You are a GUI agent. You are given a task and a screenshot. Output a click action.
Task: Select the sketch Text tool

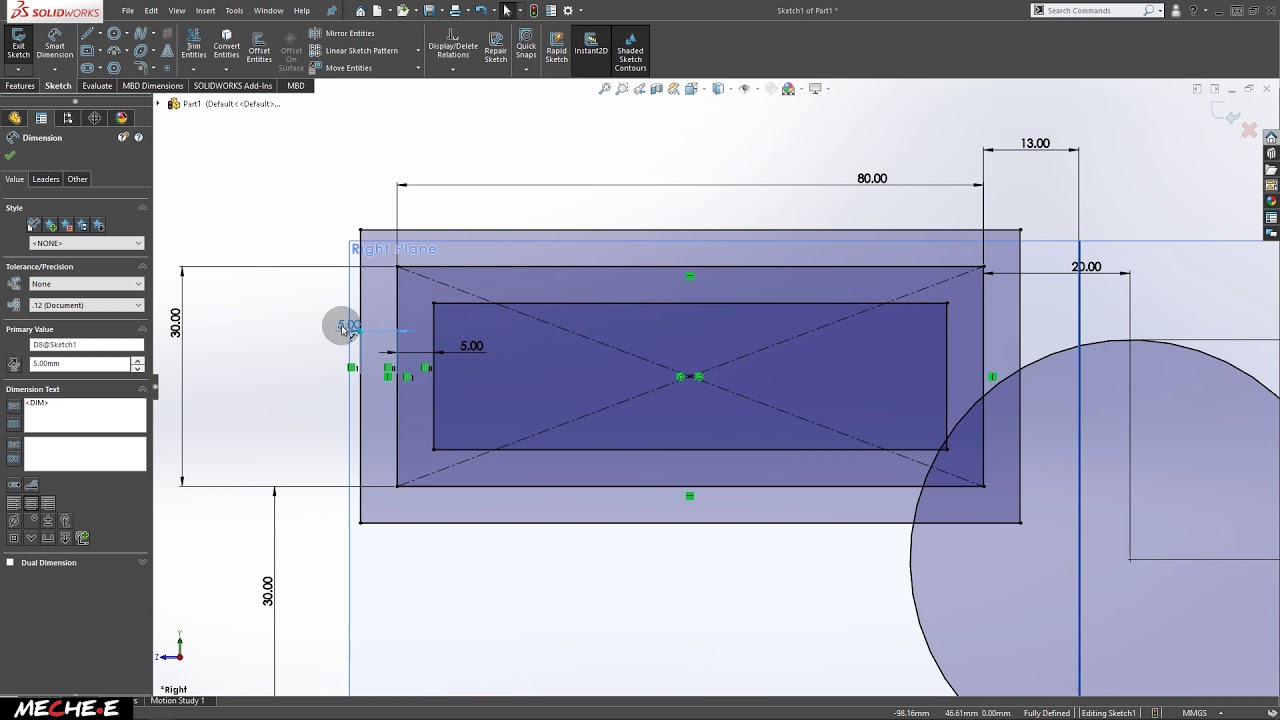[x=166, y=51]
